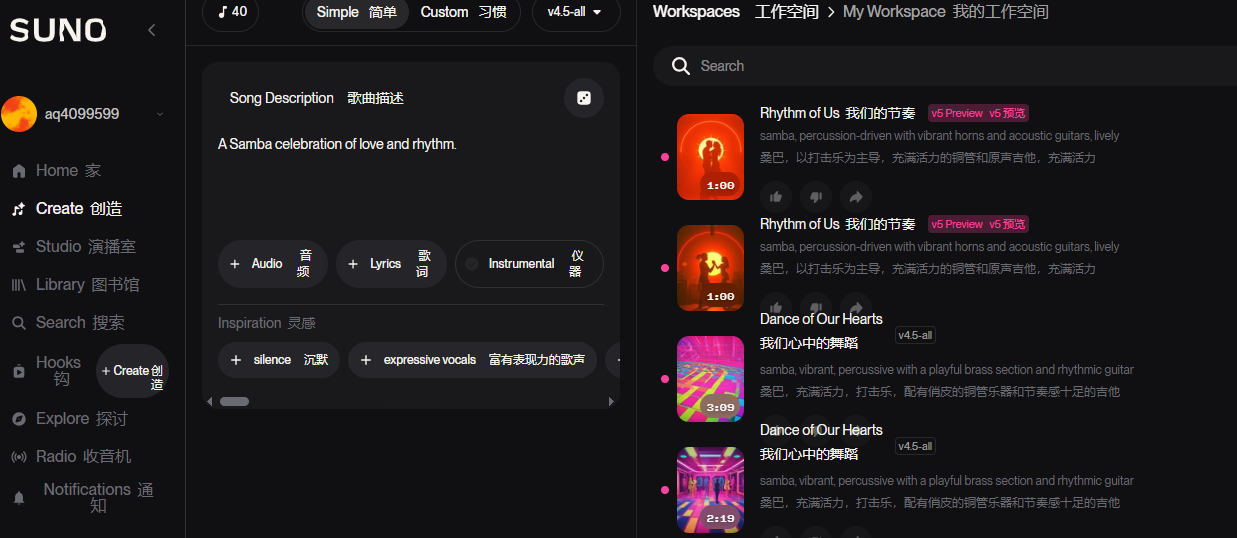Click the + Create button beside Hooks

click(x=132, y=371)
